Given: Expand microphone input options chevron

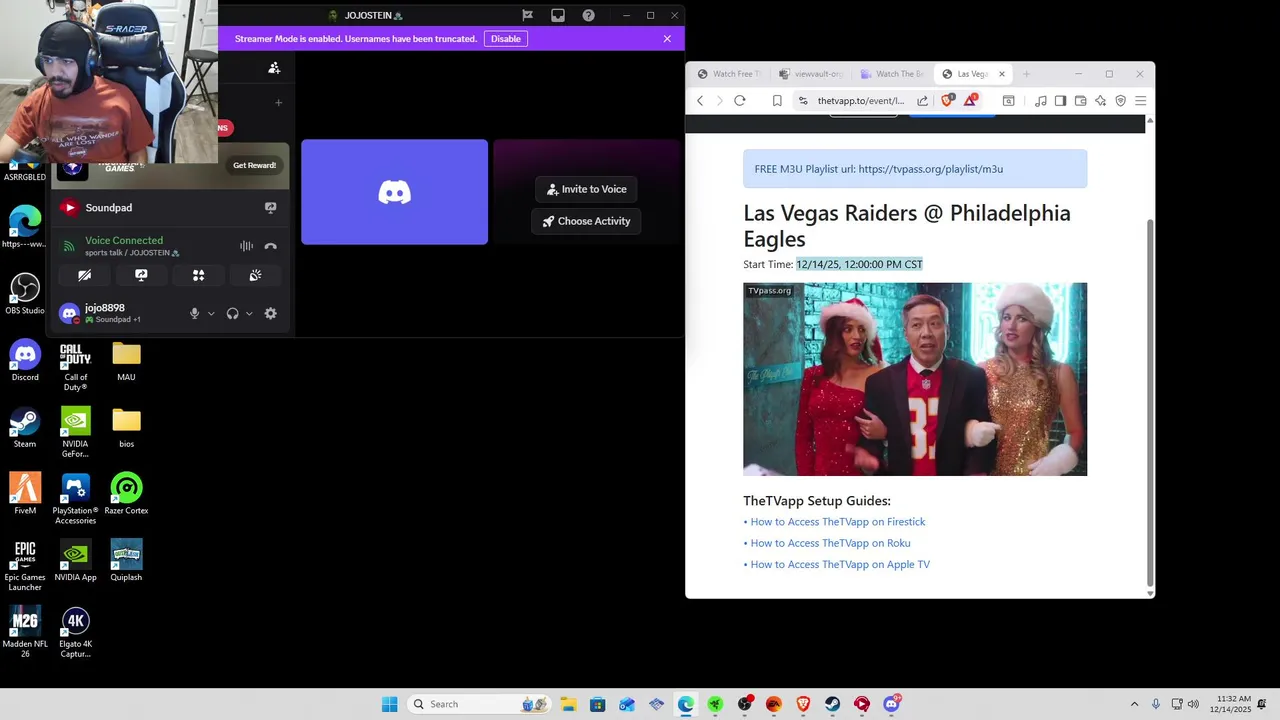Looking at the screenshot, I should [211, 313].
